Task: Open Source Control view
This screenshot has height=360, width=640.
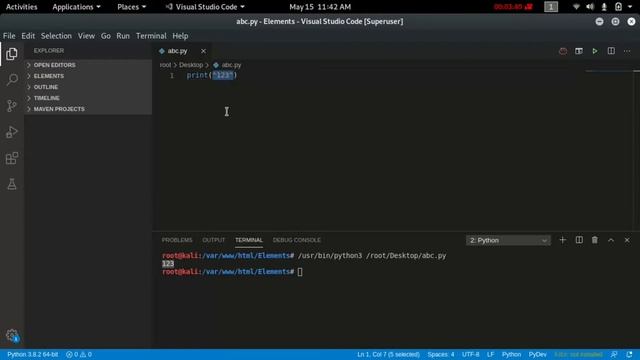Action: click(x=12, y=106)
